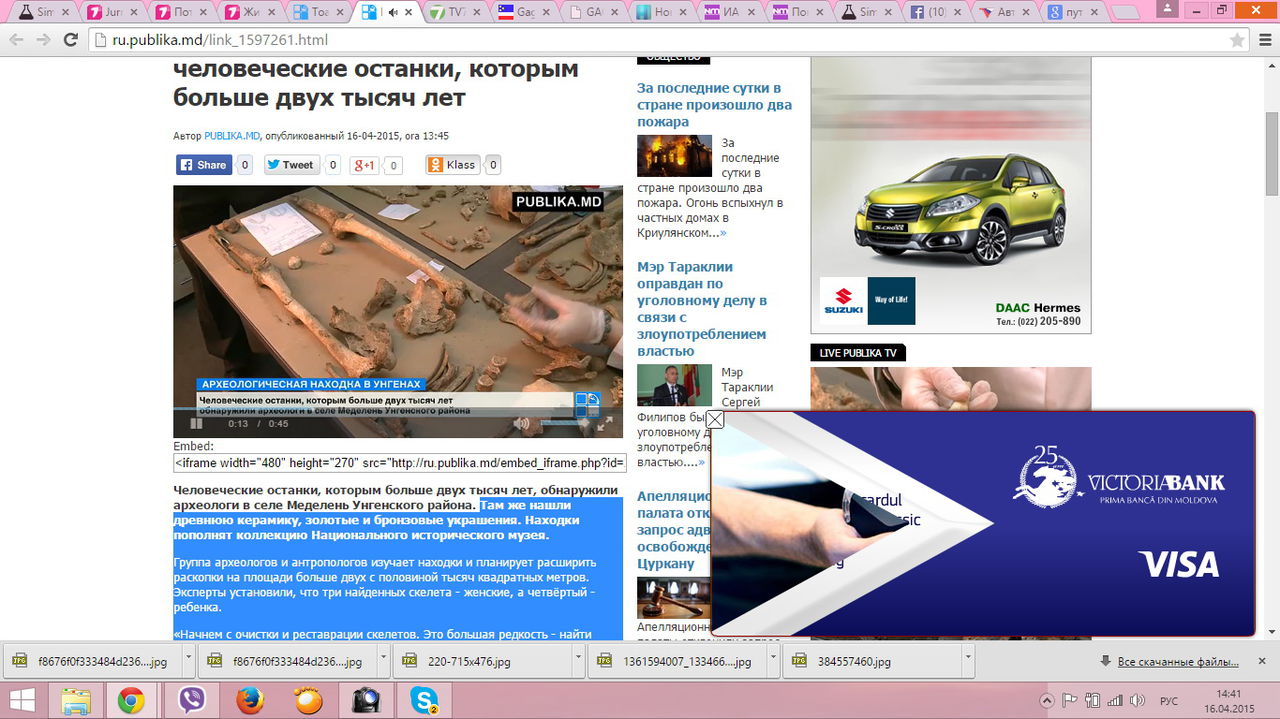This screenshot has height=719, width=1280.
Task: Click the Suzuki car advertisement
Action: (x=950, y=195)
